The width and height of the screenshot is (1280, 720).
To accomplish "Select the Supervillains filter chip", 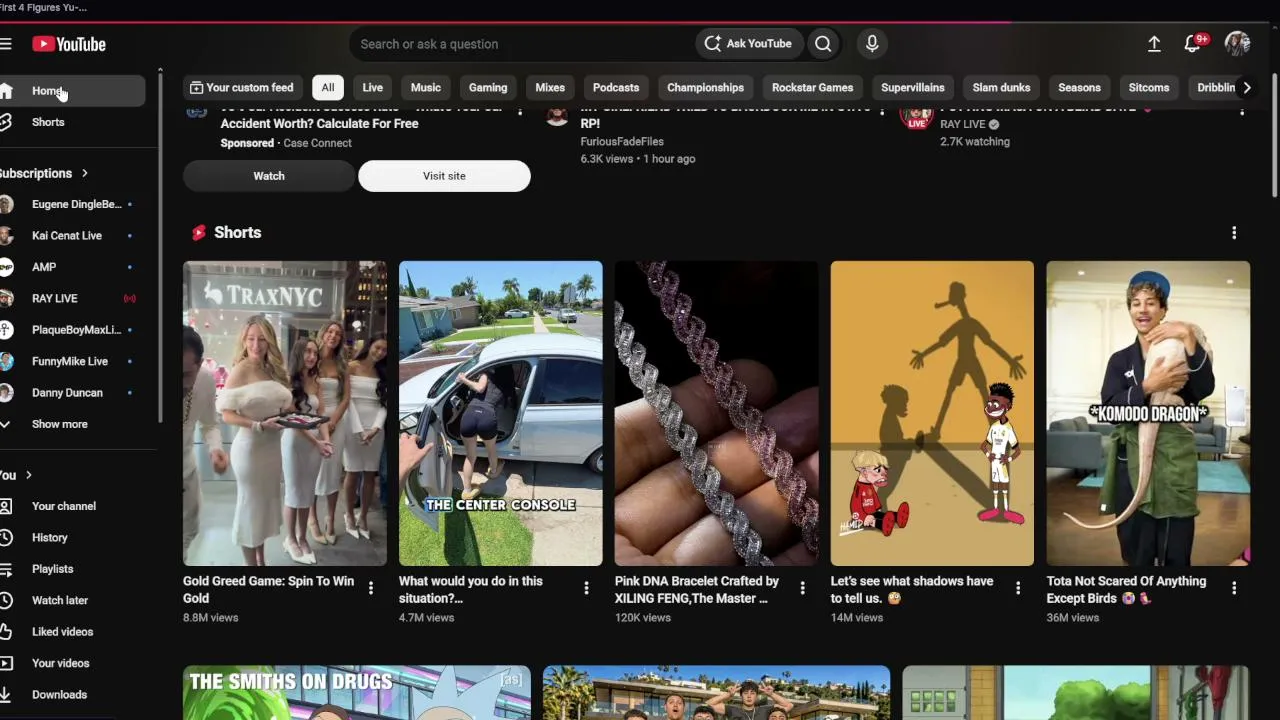I will [x=913, y=88].
